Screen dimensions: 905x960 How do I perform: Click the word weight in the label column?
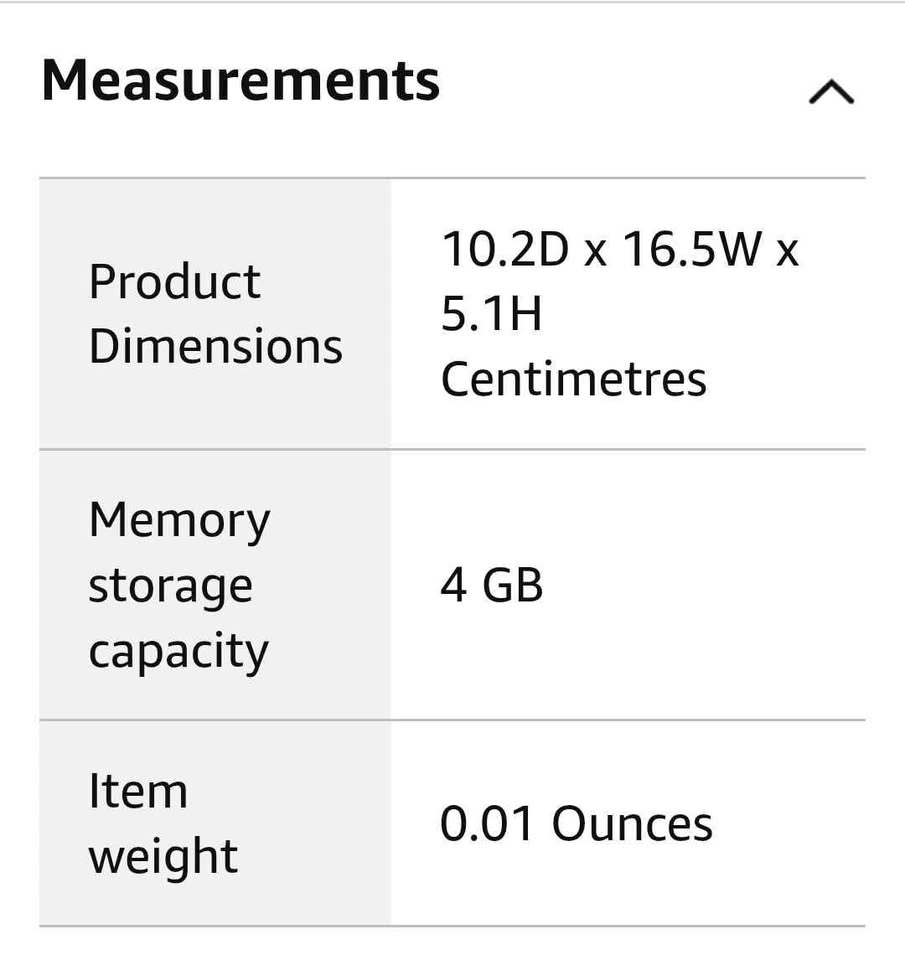click(163, 857)
